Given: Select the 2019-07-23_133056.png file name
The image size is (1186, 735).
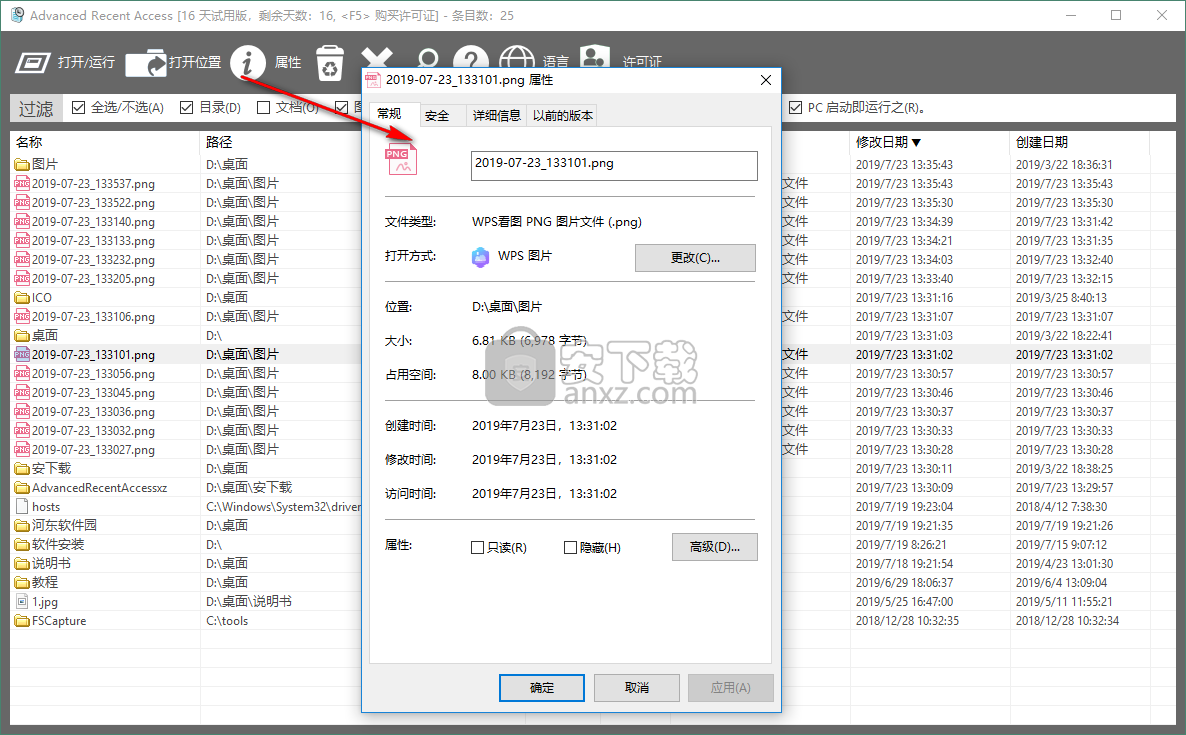Looking at the screenshot, I should tap(93, 374).
